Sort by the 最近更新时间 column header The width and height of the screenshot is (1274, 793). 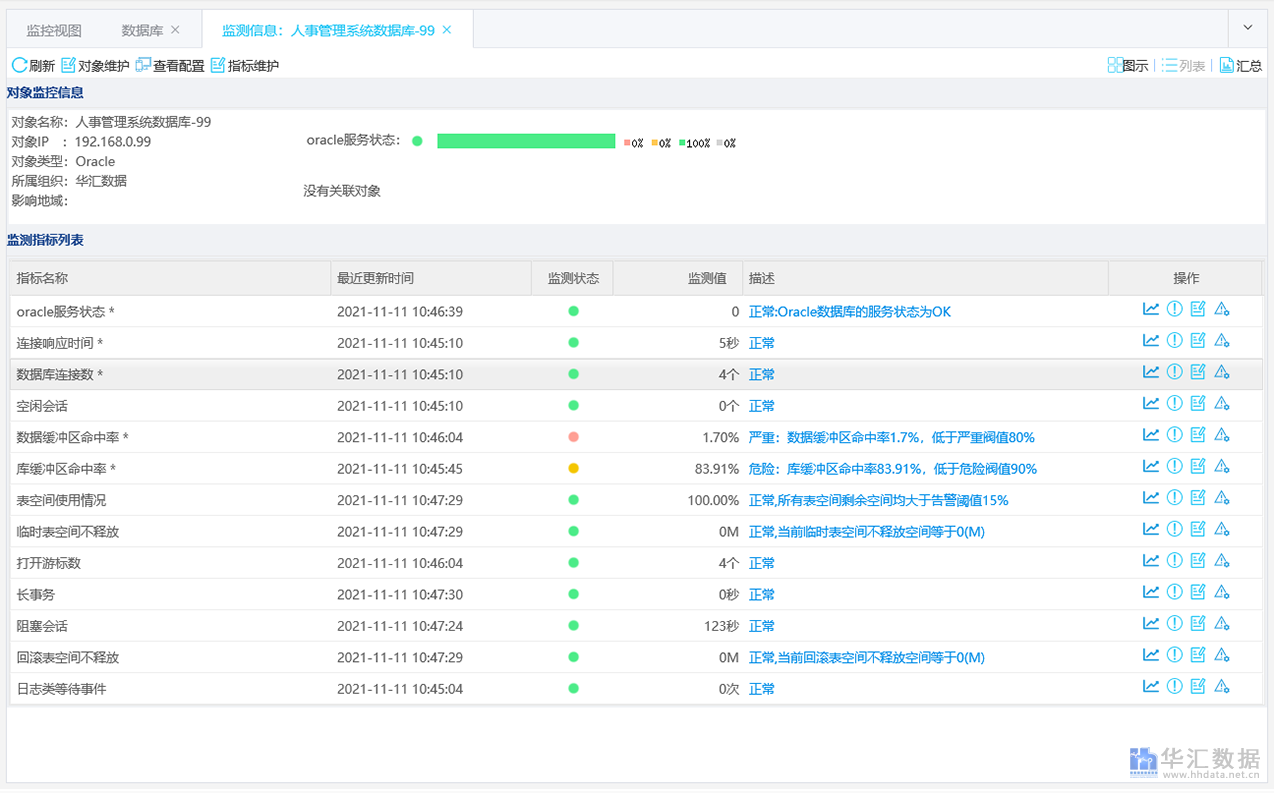click(x=375, y=278)
